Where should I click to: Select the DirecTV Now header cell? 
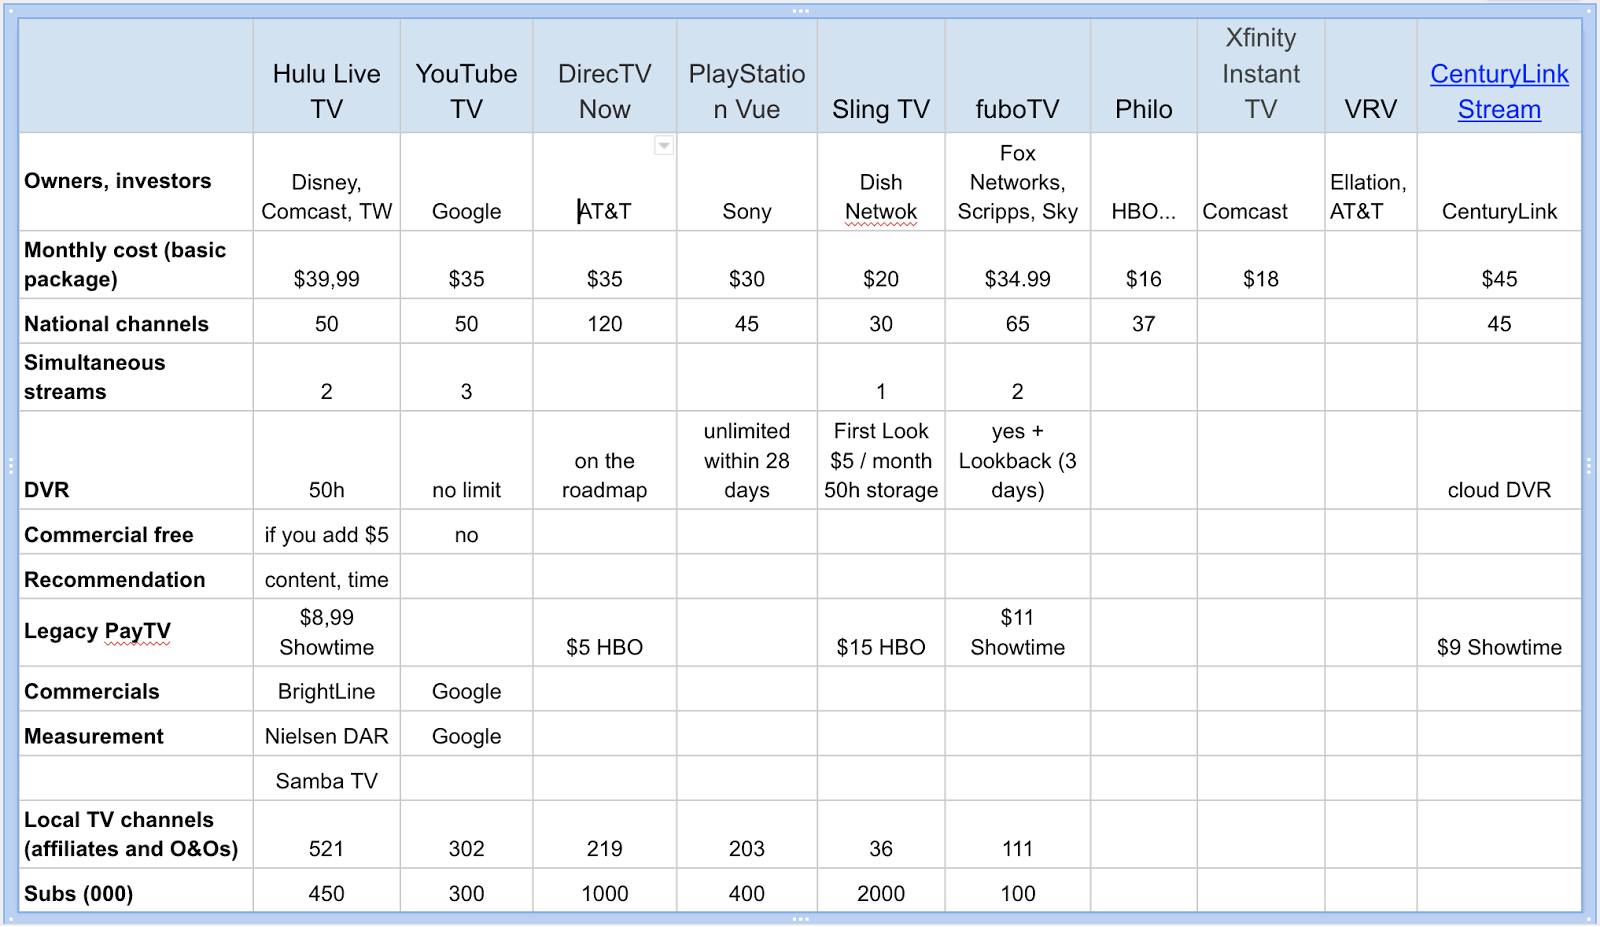605,76
